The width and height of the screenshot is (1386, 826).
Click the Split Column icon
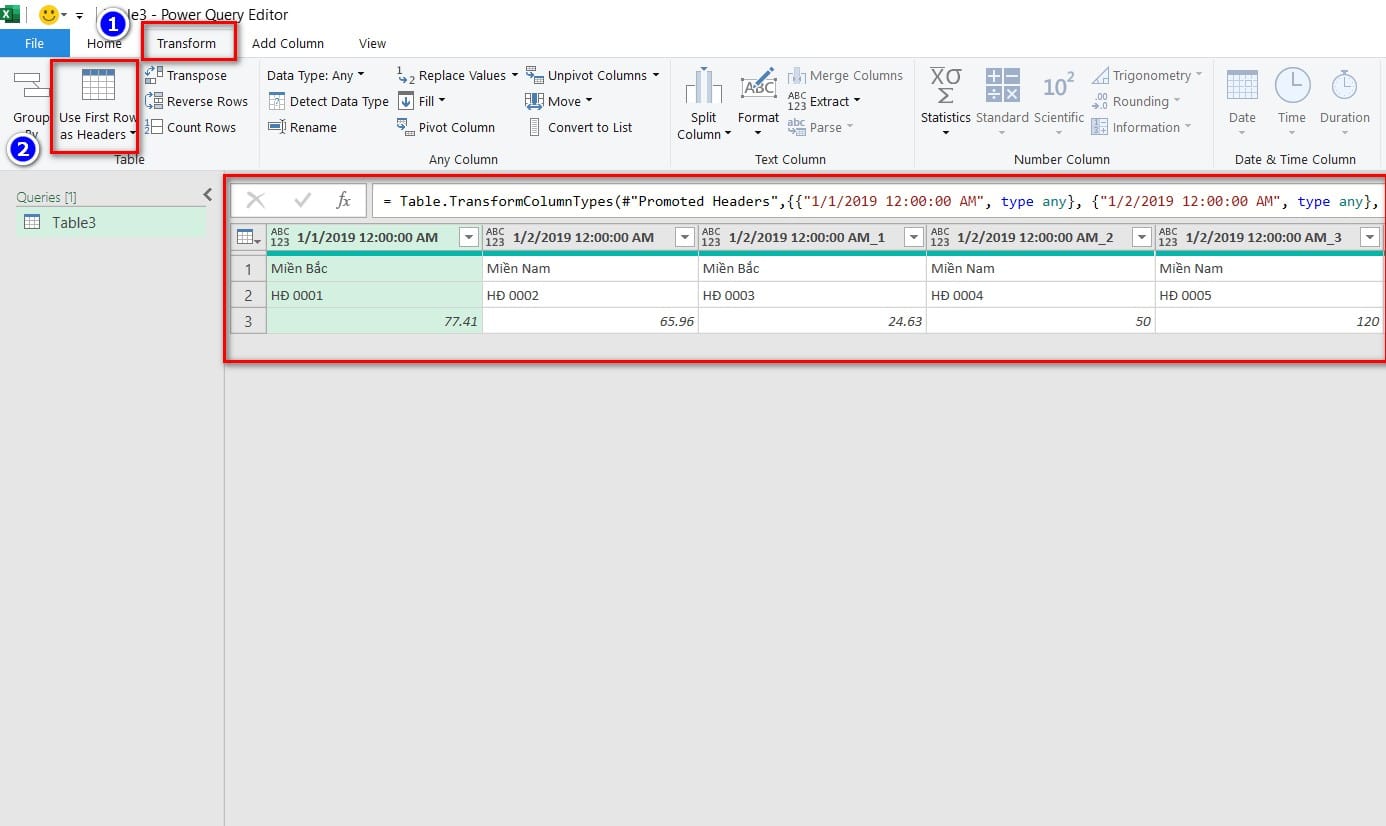(704, 87)
